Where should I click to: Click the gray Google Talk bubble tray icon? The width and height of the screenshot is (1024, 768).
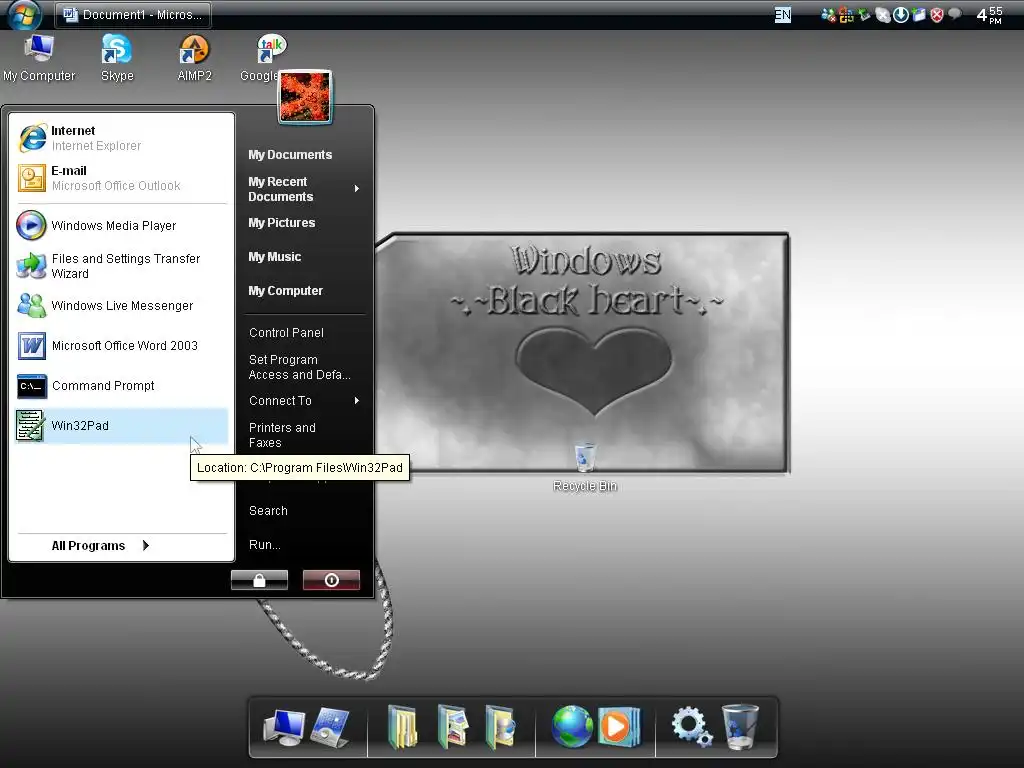(955, 14)
